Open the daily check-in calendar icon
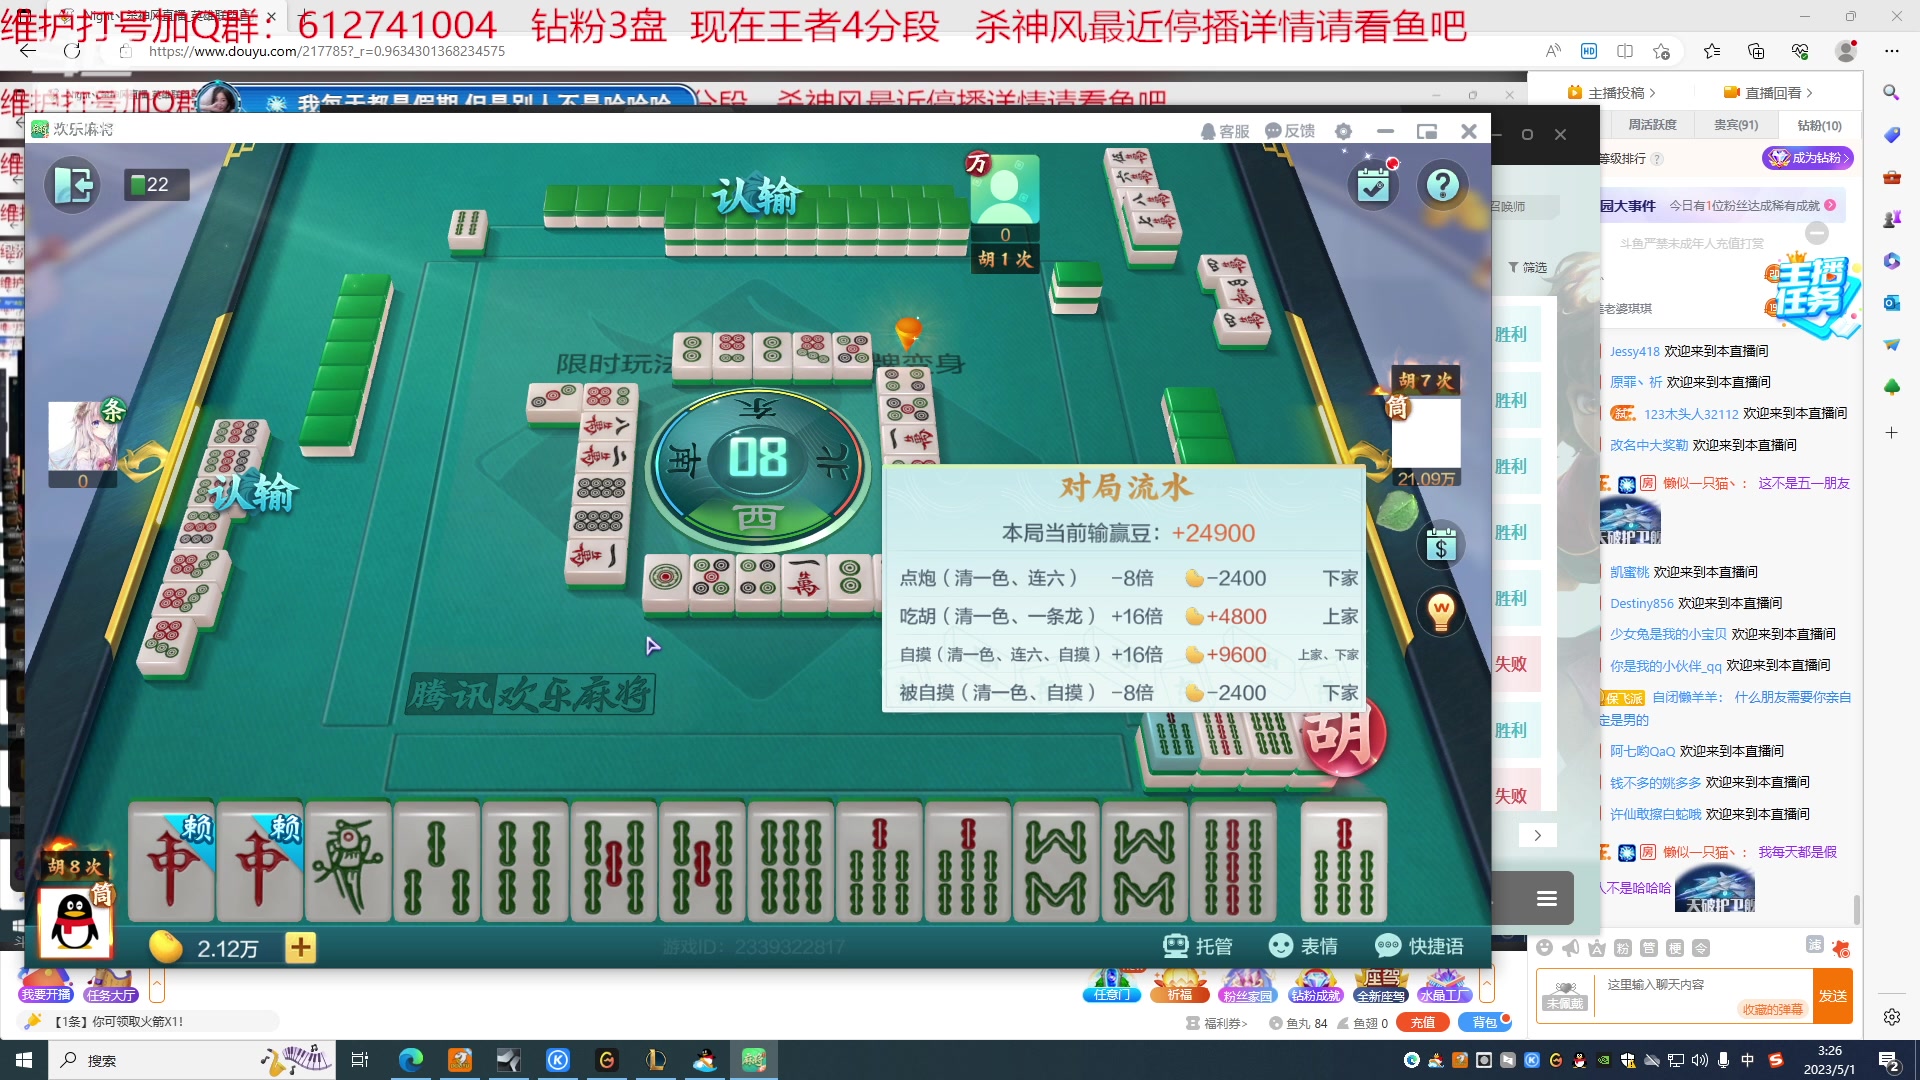Image resolution: width=1920 pixels, height=1080 pixels. (x=1374, y=185)
